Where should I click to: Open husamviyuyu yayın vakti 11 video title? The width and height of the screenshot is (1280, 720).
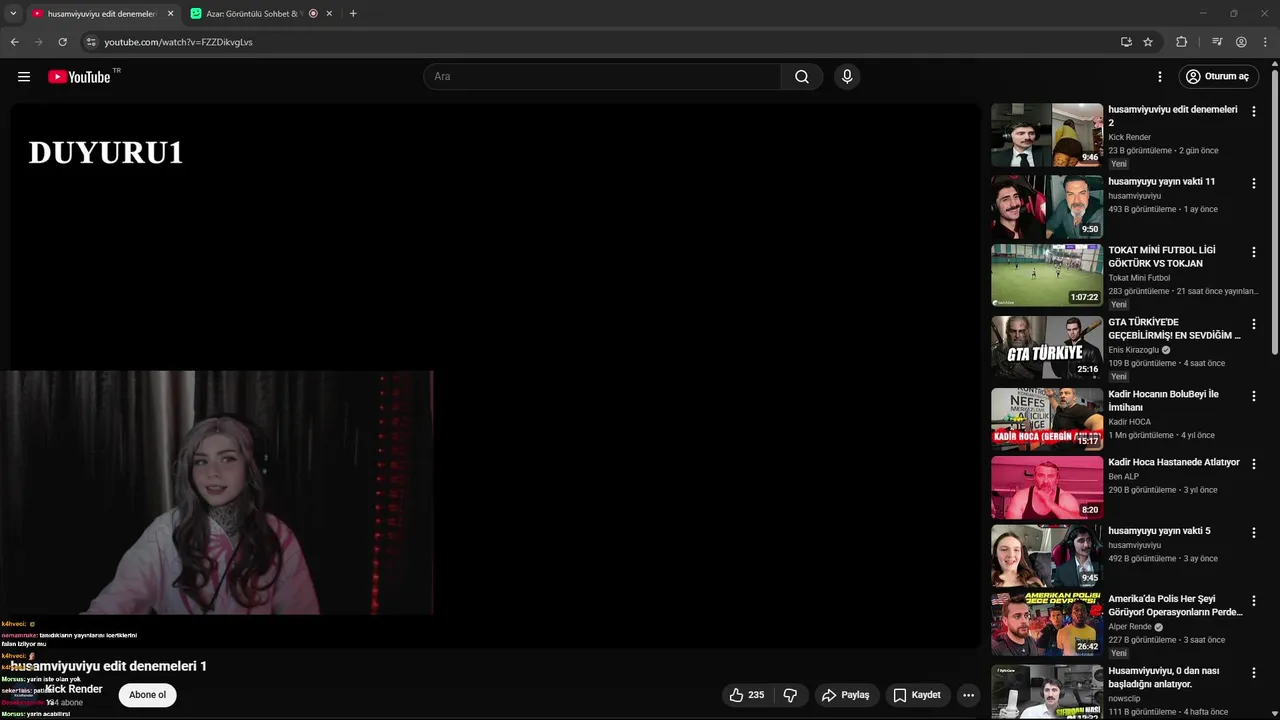[1161, 182]
